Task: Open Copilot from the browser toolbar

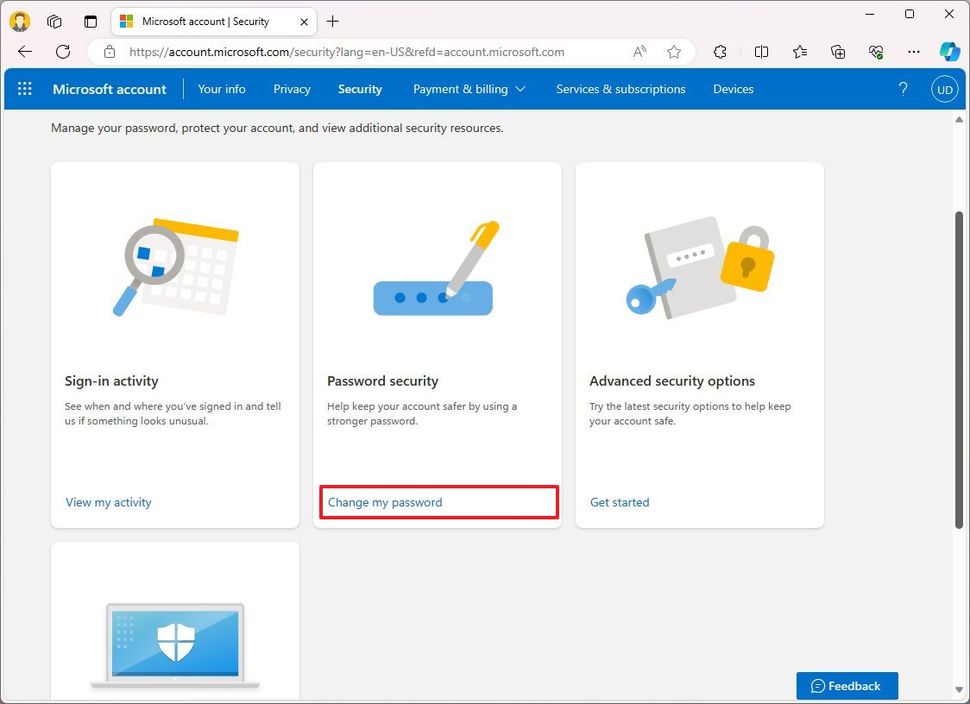Action: [x=948, y=51]
